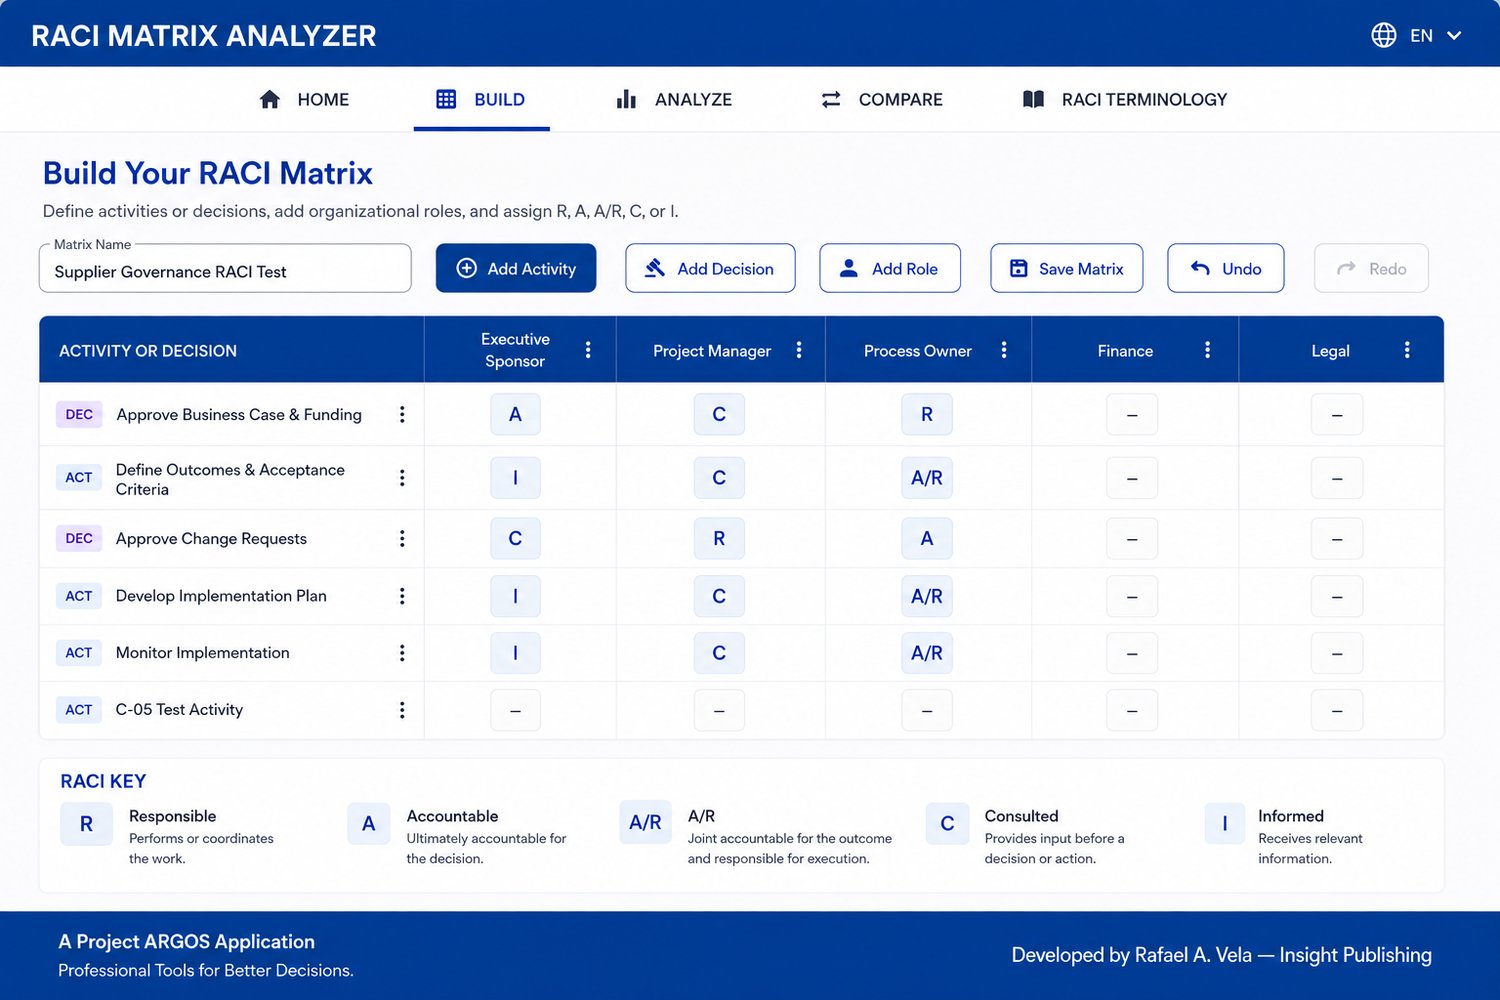The height and width of the screenshot is (1000, 1500).
Task: Open Finance column kebab menu
Action: [1208, 350]
